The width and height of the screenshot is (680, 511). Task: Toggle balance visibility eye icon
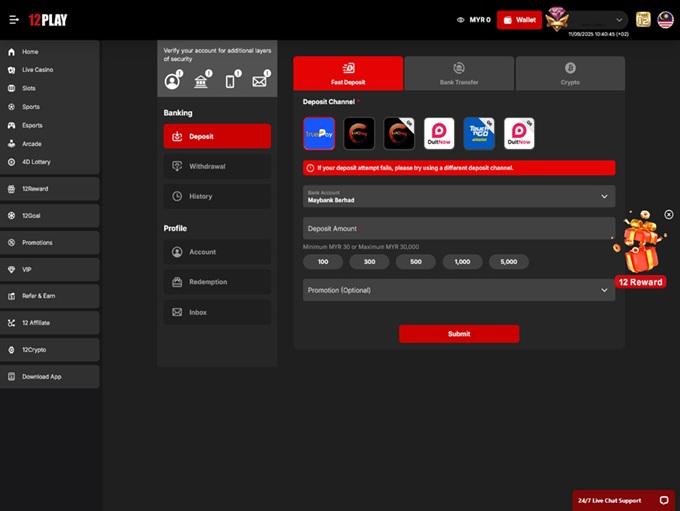pyautogui.click(x=461, y=20)
